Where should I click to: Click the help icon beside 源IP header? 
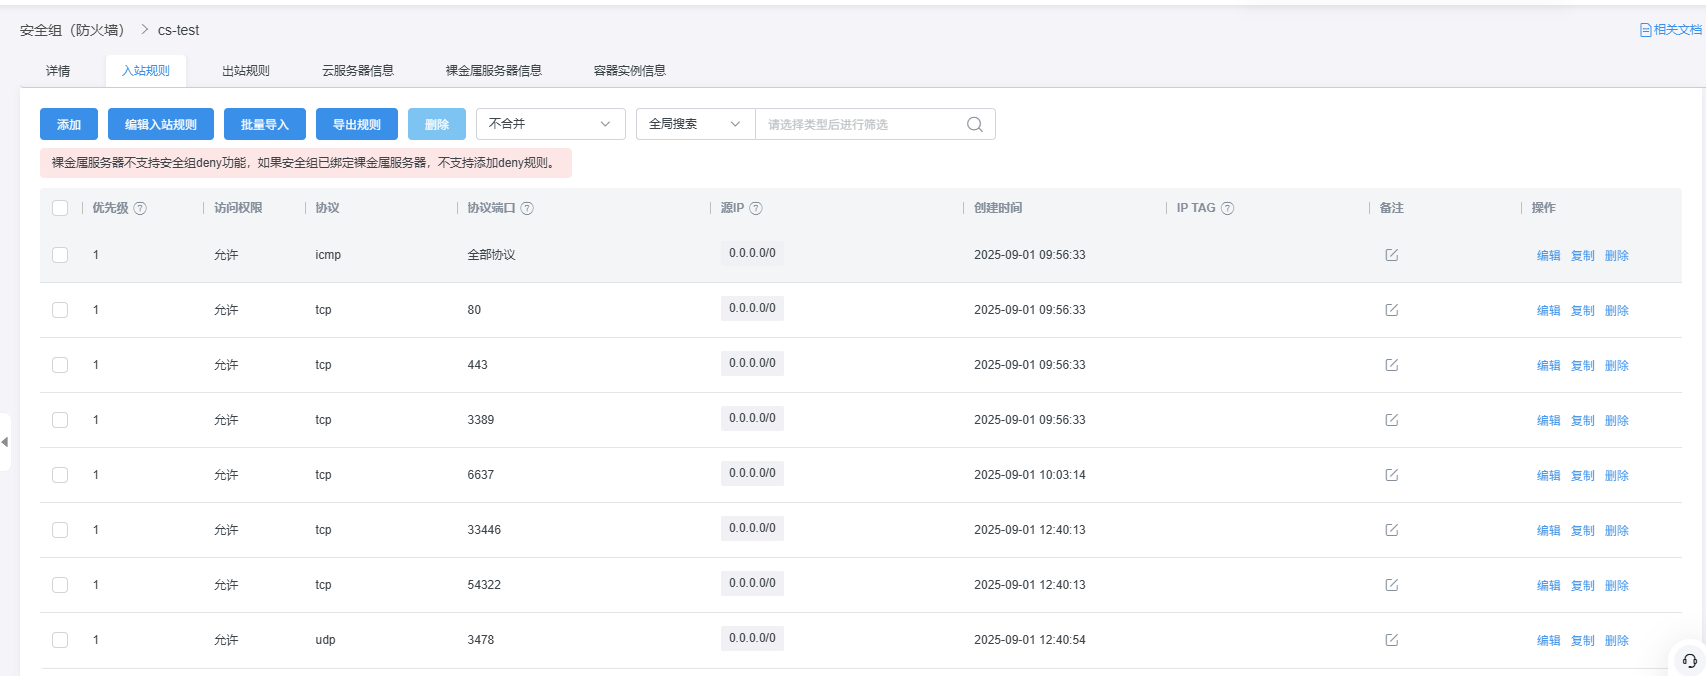(756, 208)
